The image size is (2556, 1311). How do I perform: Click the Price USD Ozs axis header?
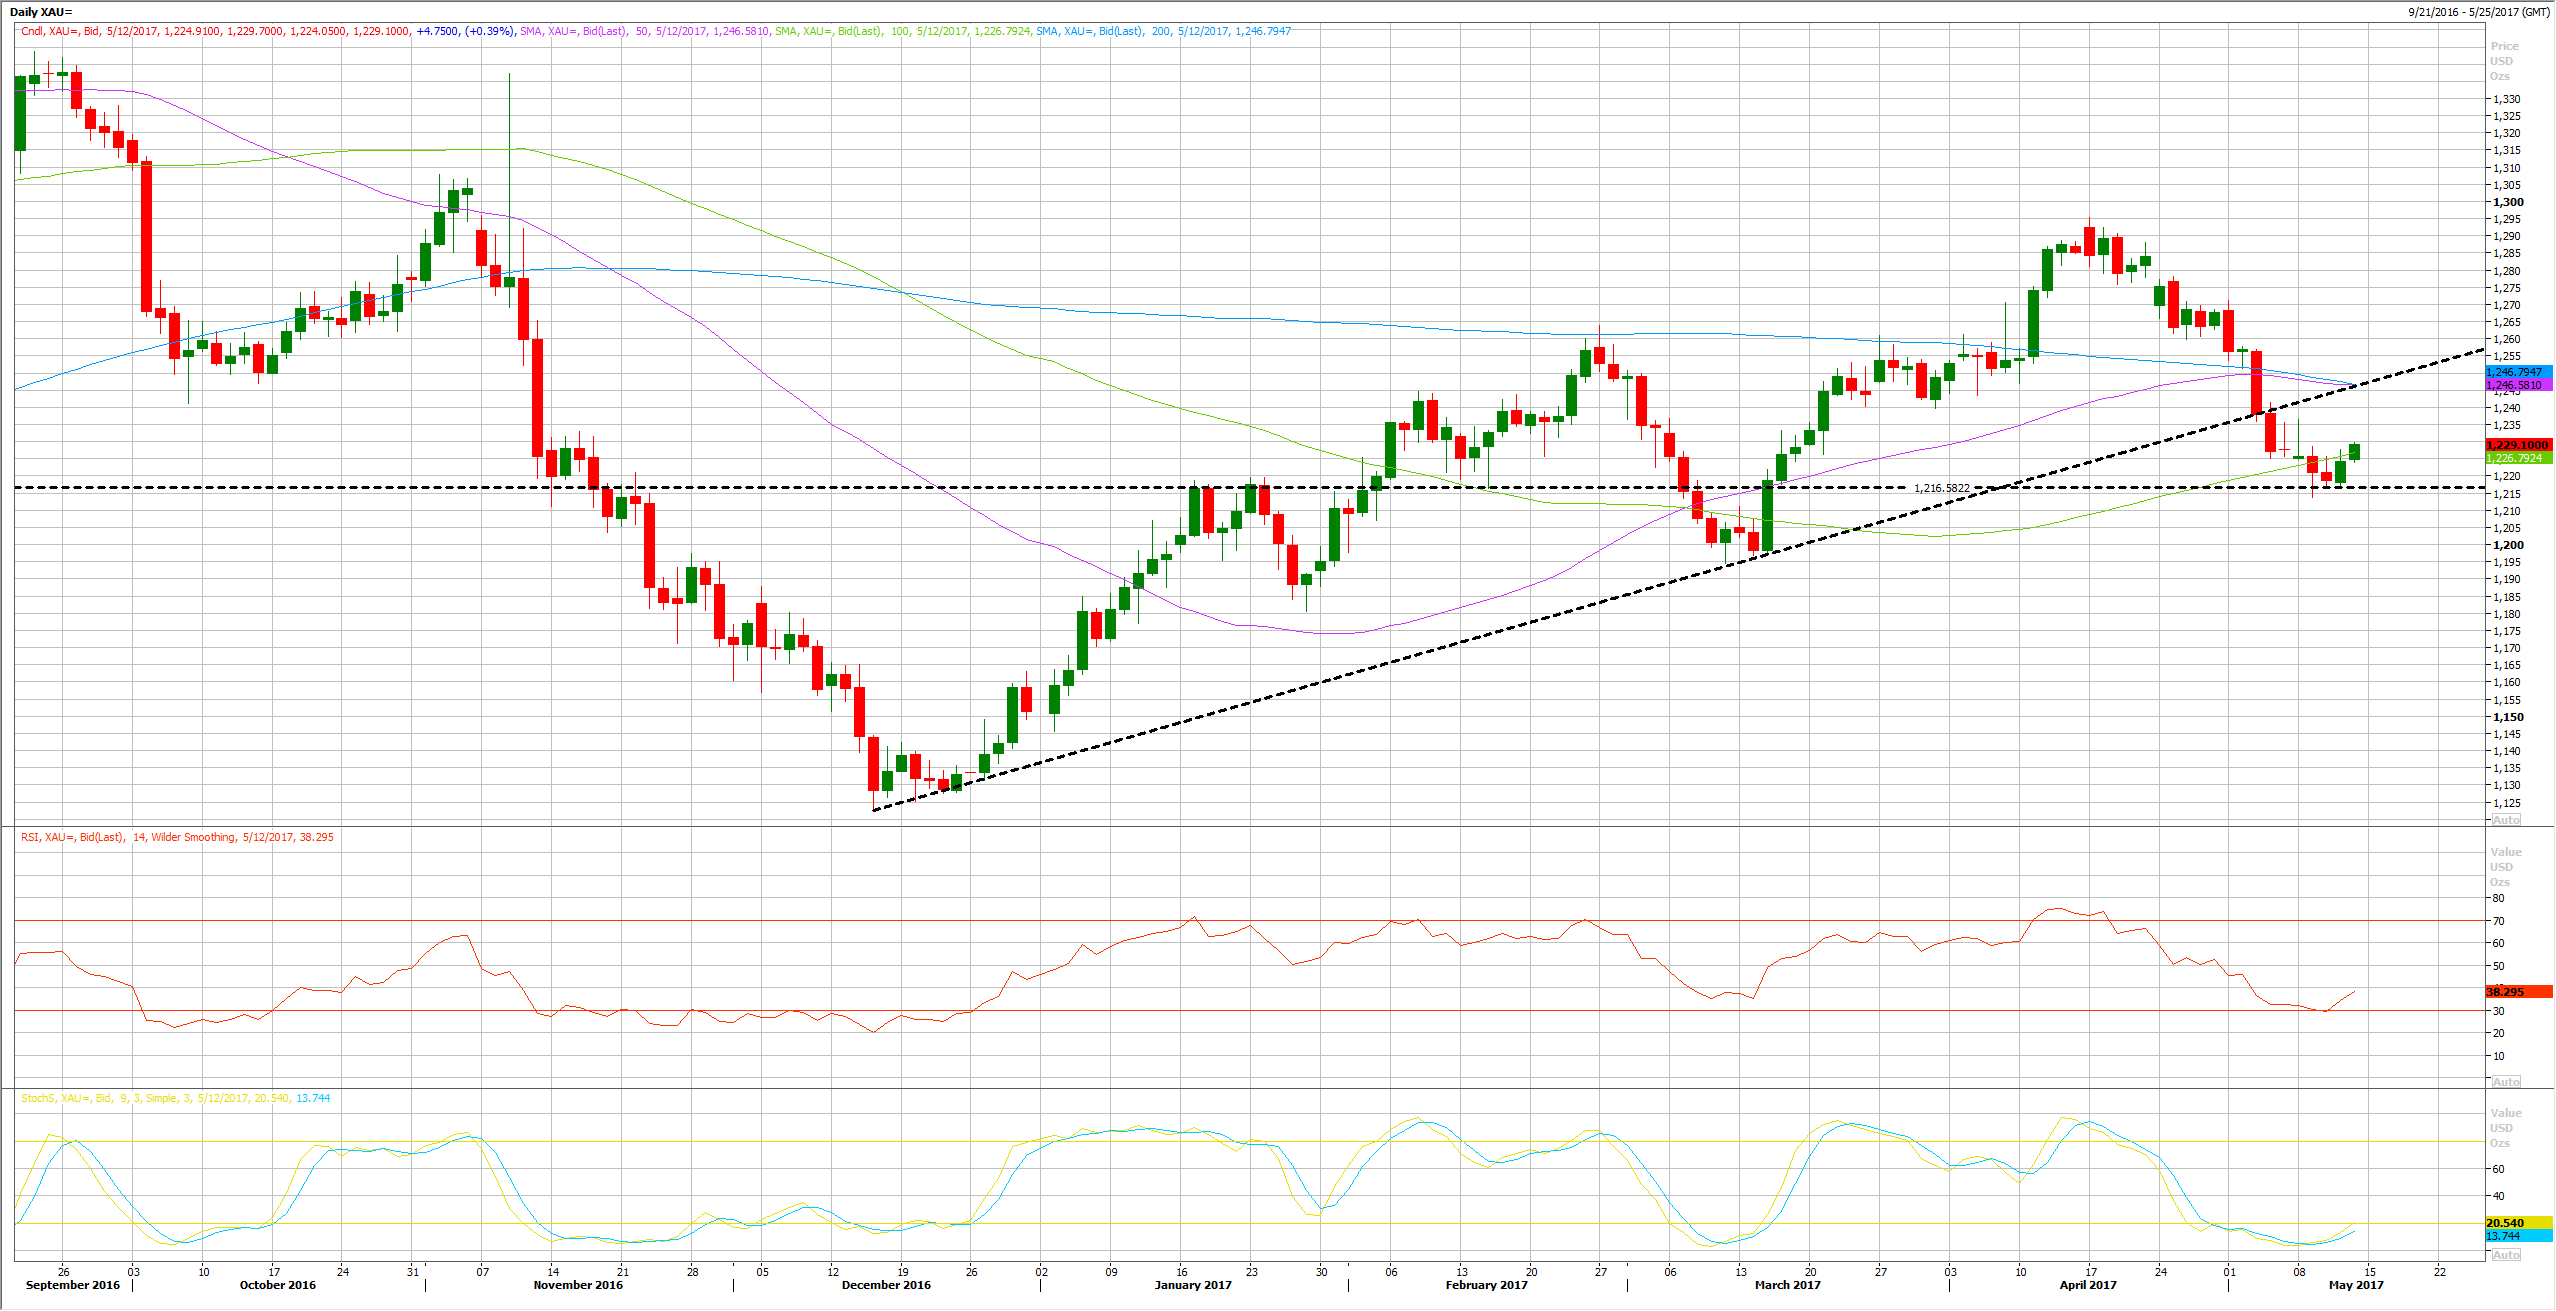[x=2504, y=61]
